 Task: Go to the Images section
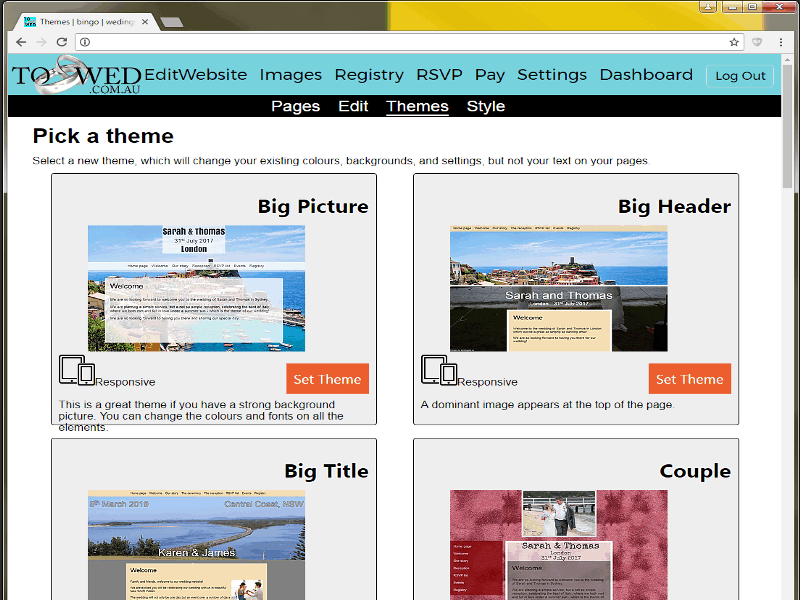pos(291,74)
